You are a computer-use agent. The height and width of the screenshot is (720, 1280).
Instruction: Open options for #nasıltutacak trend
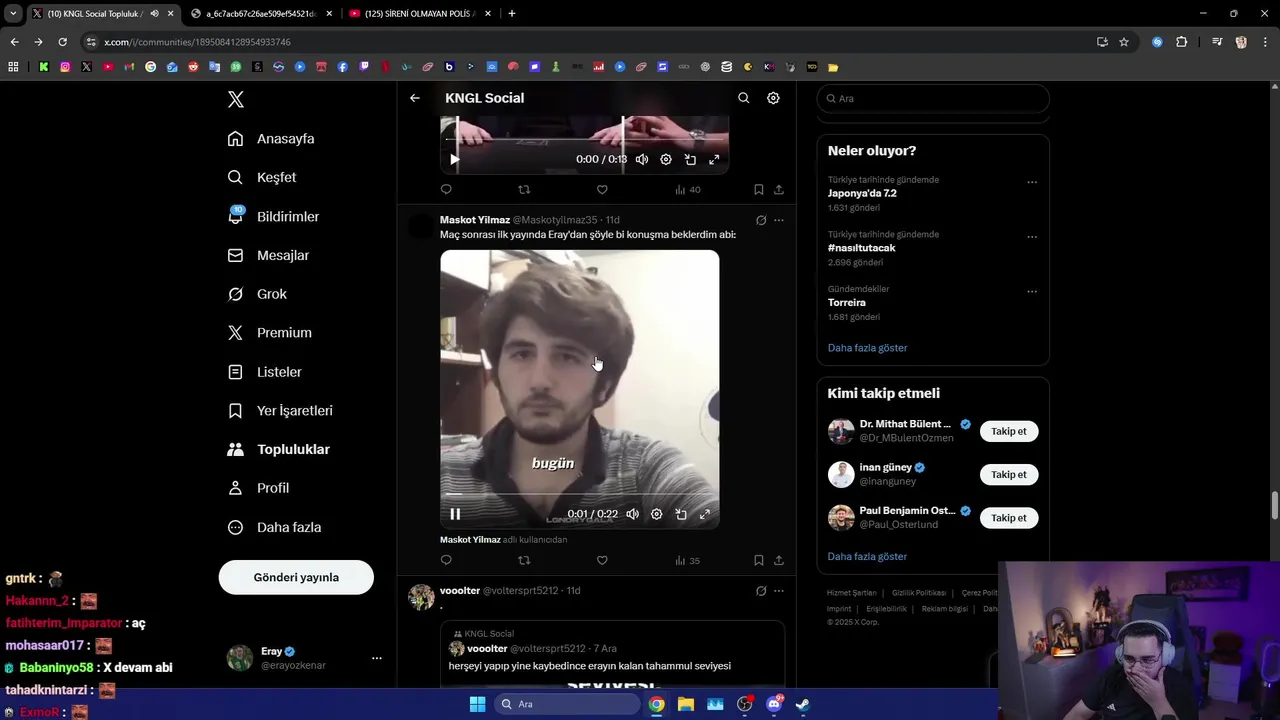(x=1032, y=237)
